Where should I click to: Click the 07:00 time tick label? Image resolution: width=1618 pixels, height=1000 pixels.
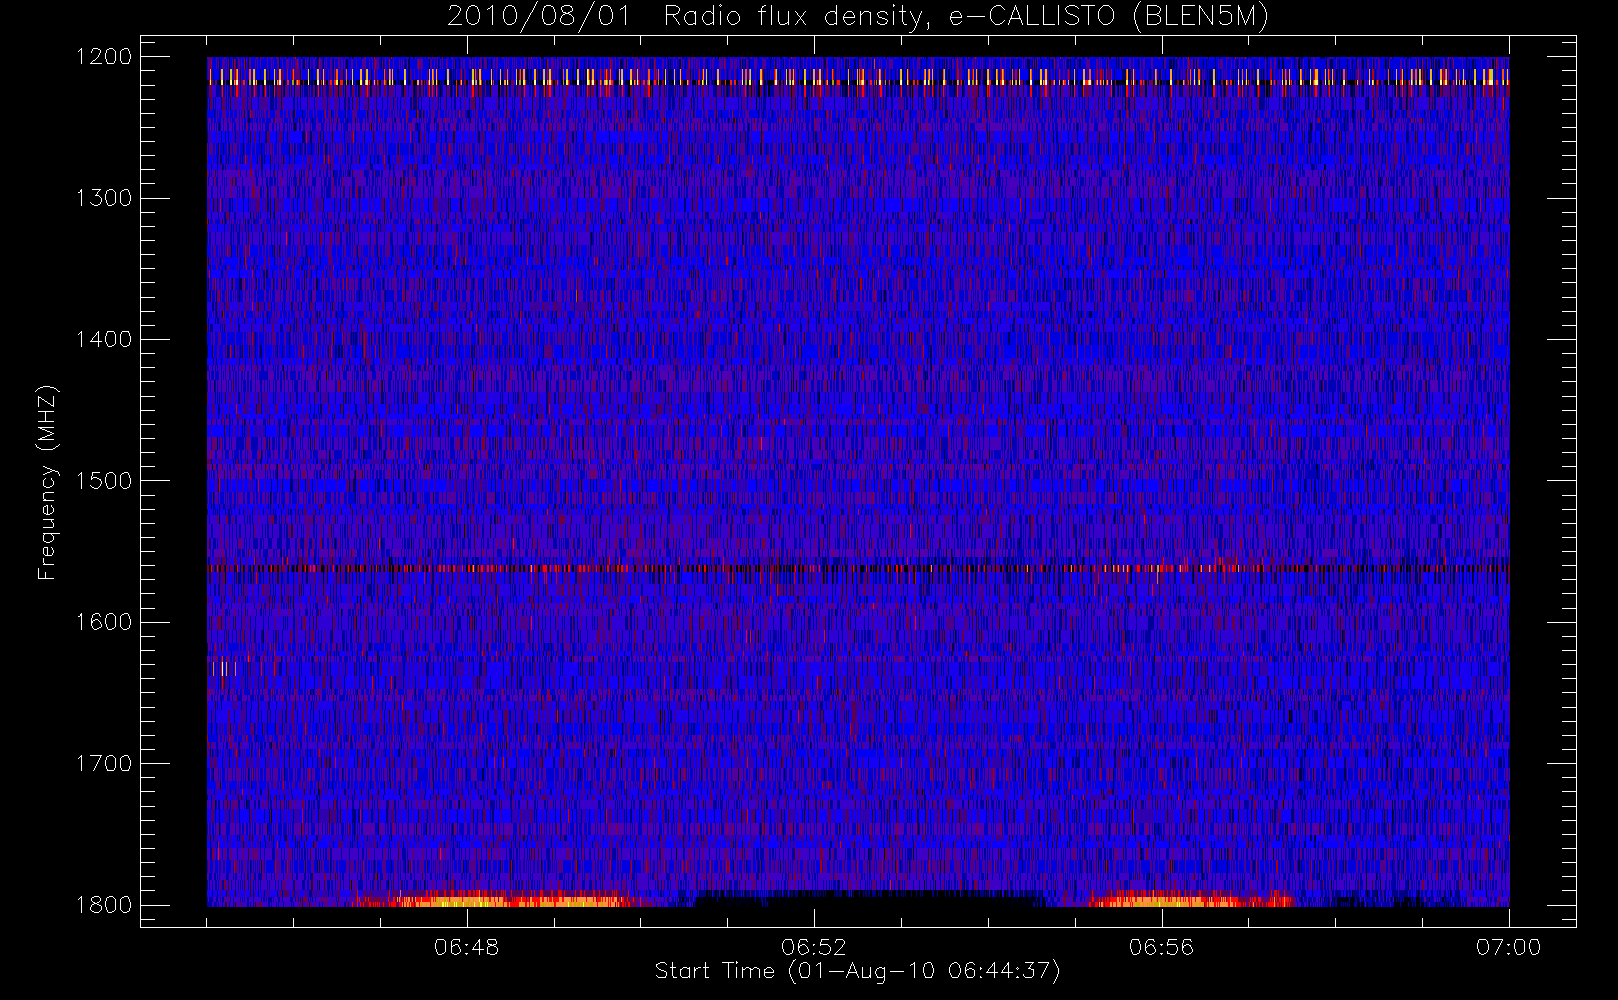[1509, 947]
